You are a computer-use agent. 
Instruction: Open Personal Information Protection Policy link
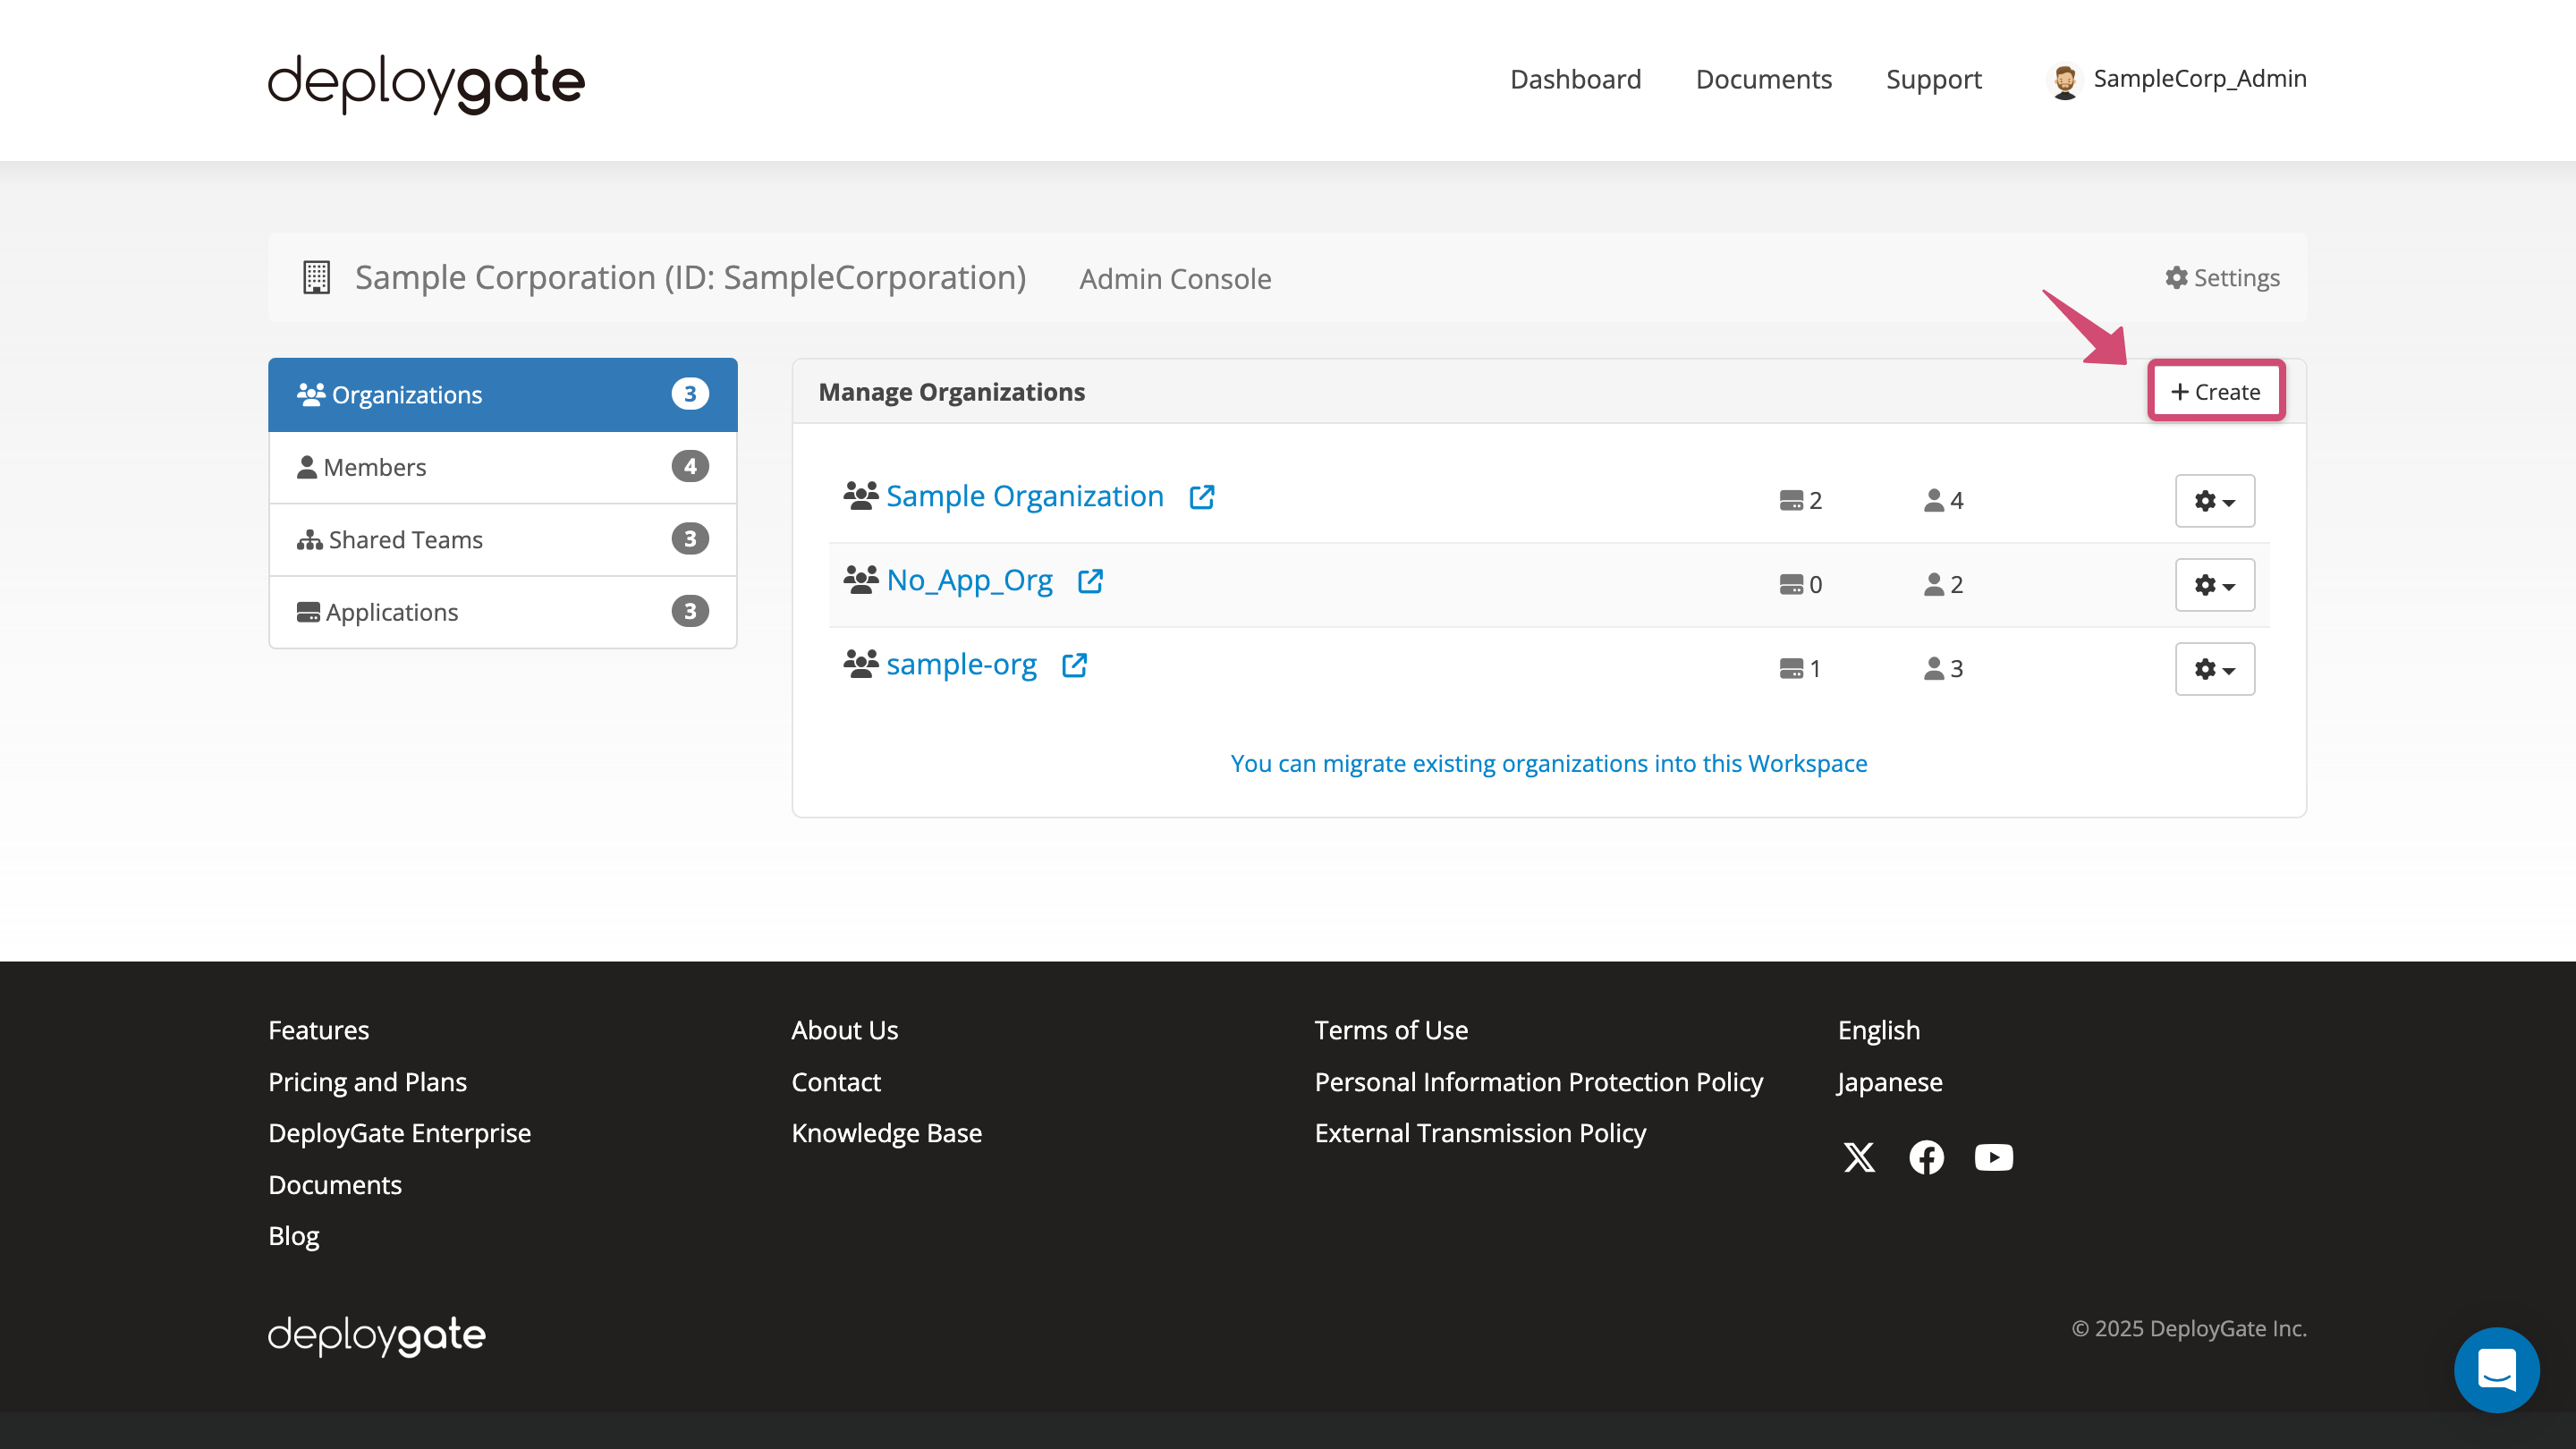point(1538,1082)
